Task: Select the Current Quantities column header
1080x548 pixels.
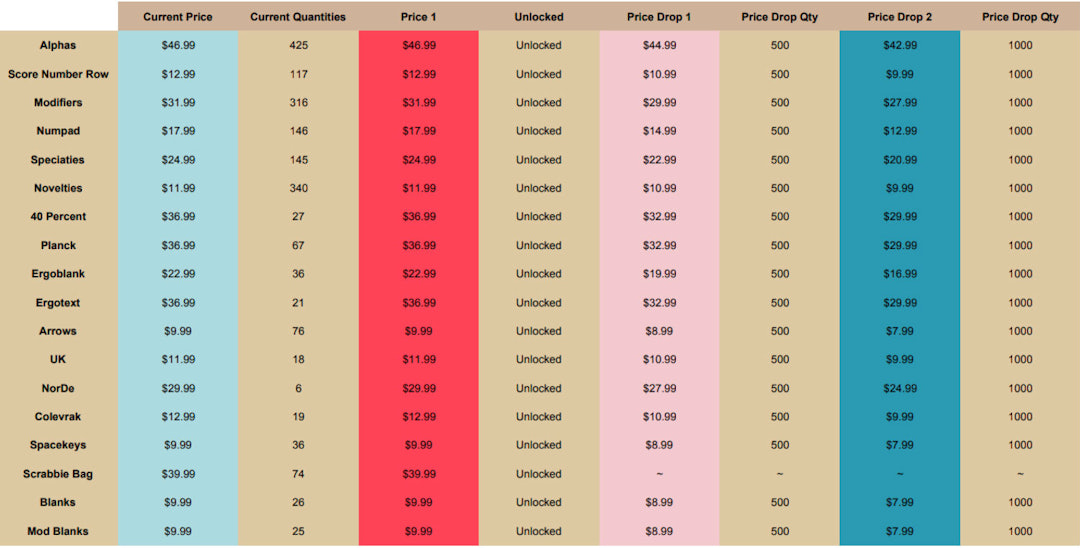Action: [x=298, y=17]
